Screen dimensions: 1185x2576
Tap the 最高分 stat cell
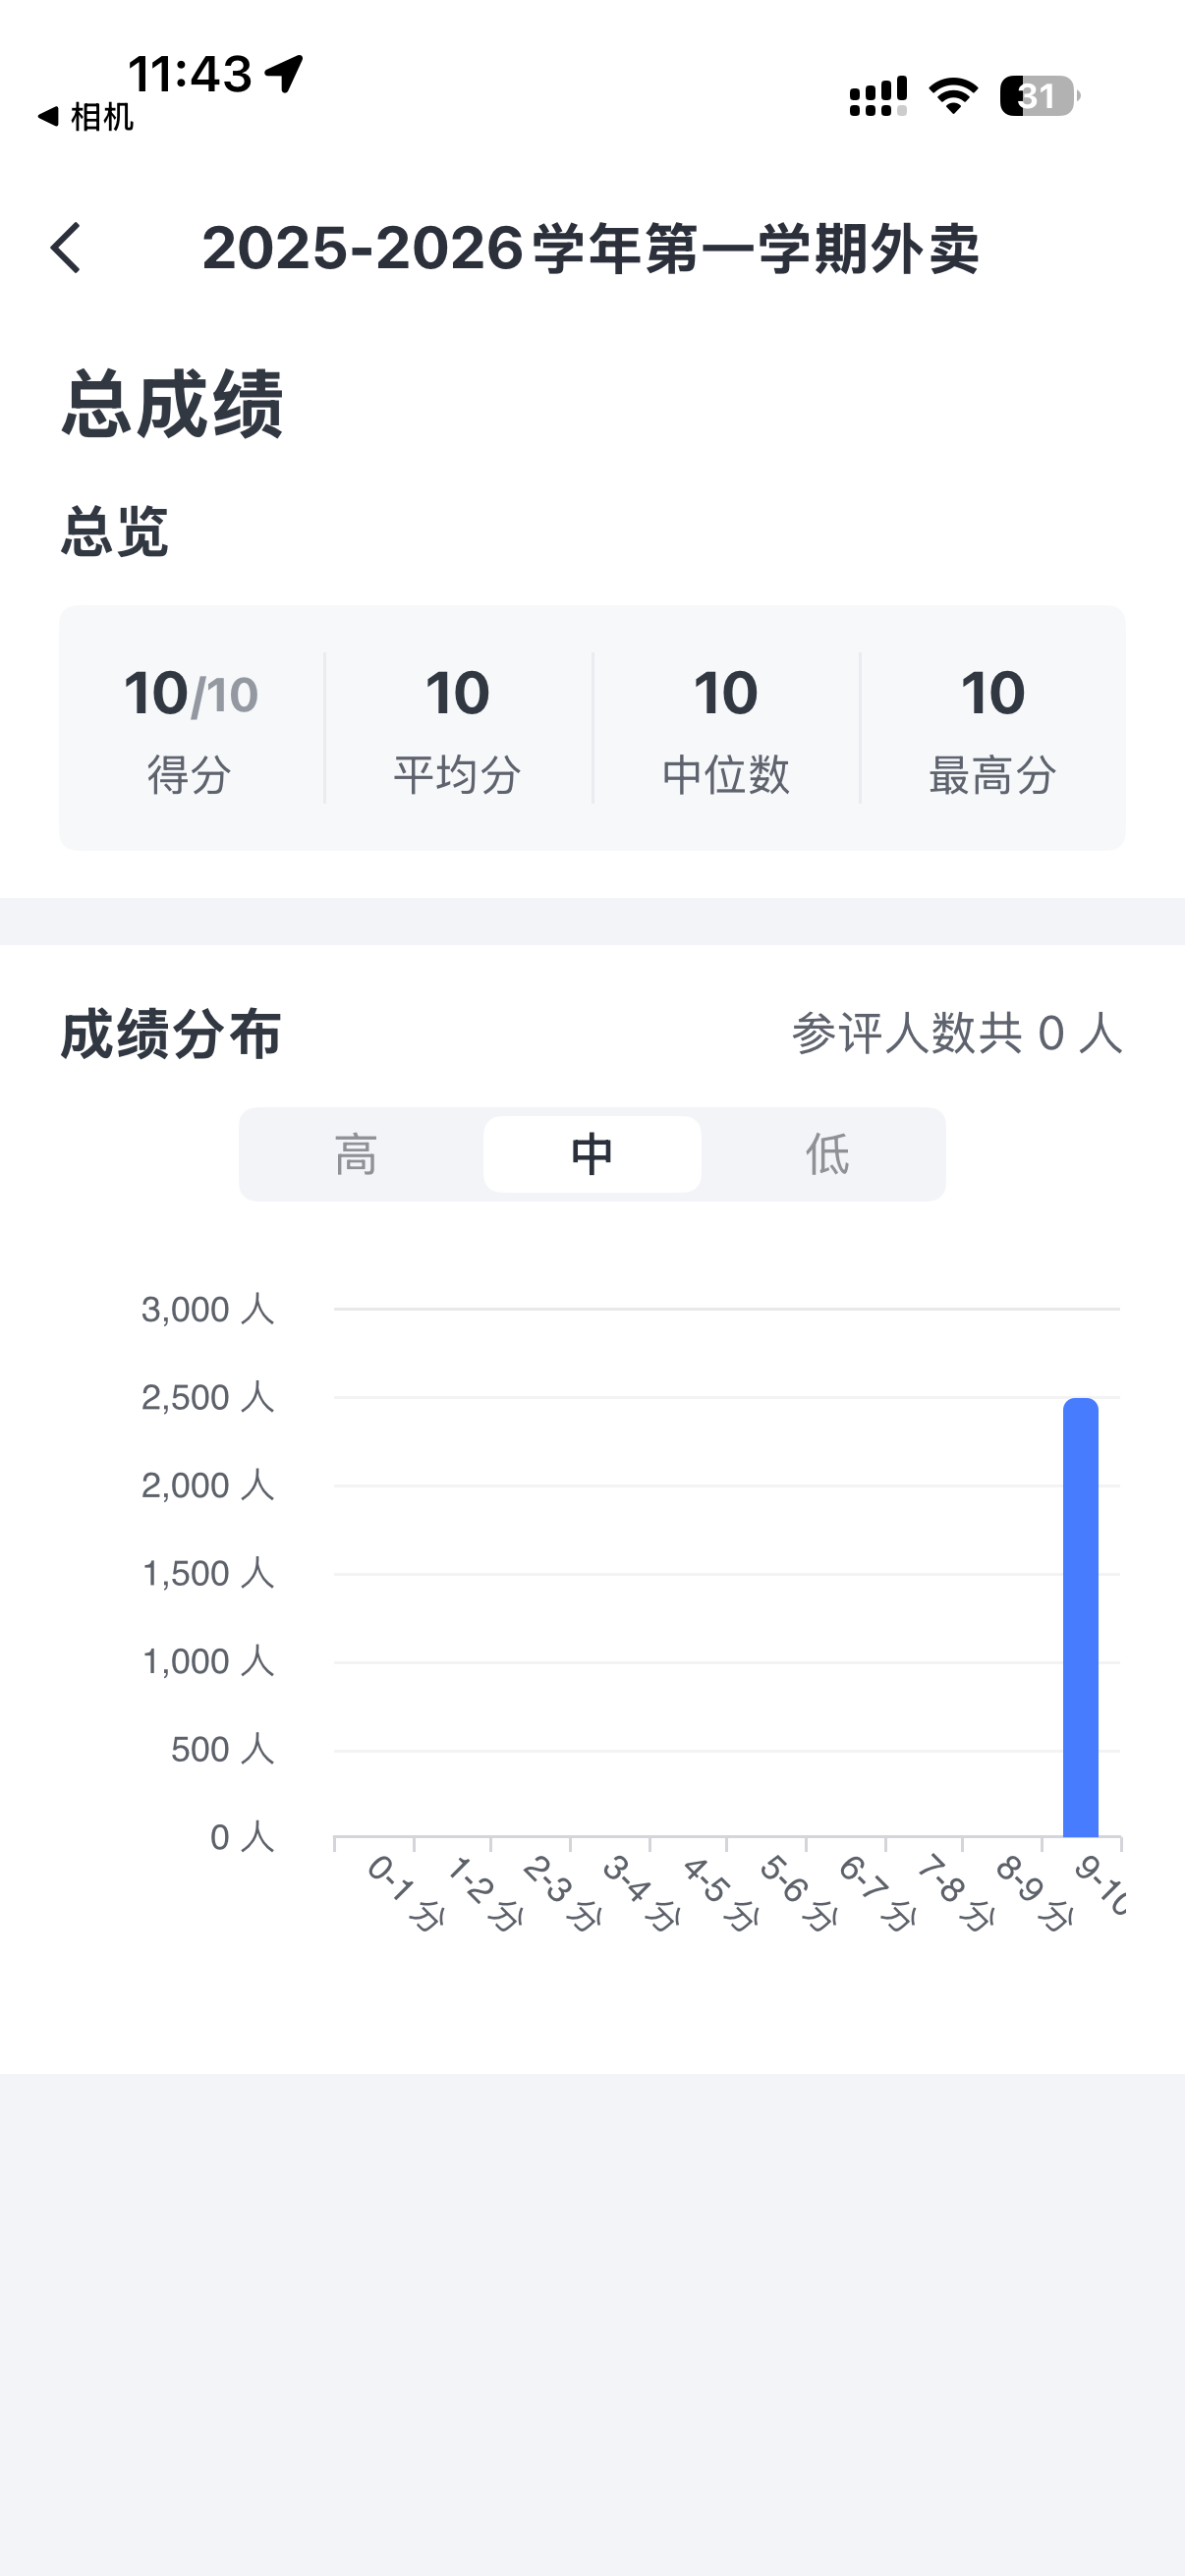(x=993, y=728)
